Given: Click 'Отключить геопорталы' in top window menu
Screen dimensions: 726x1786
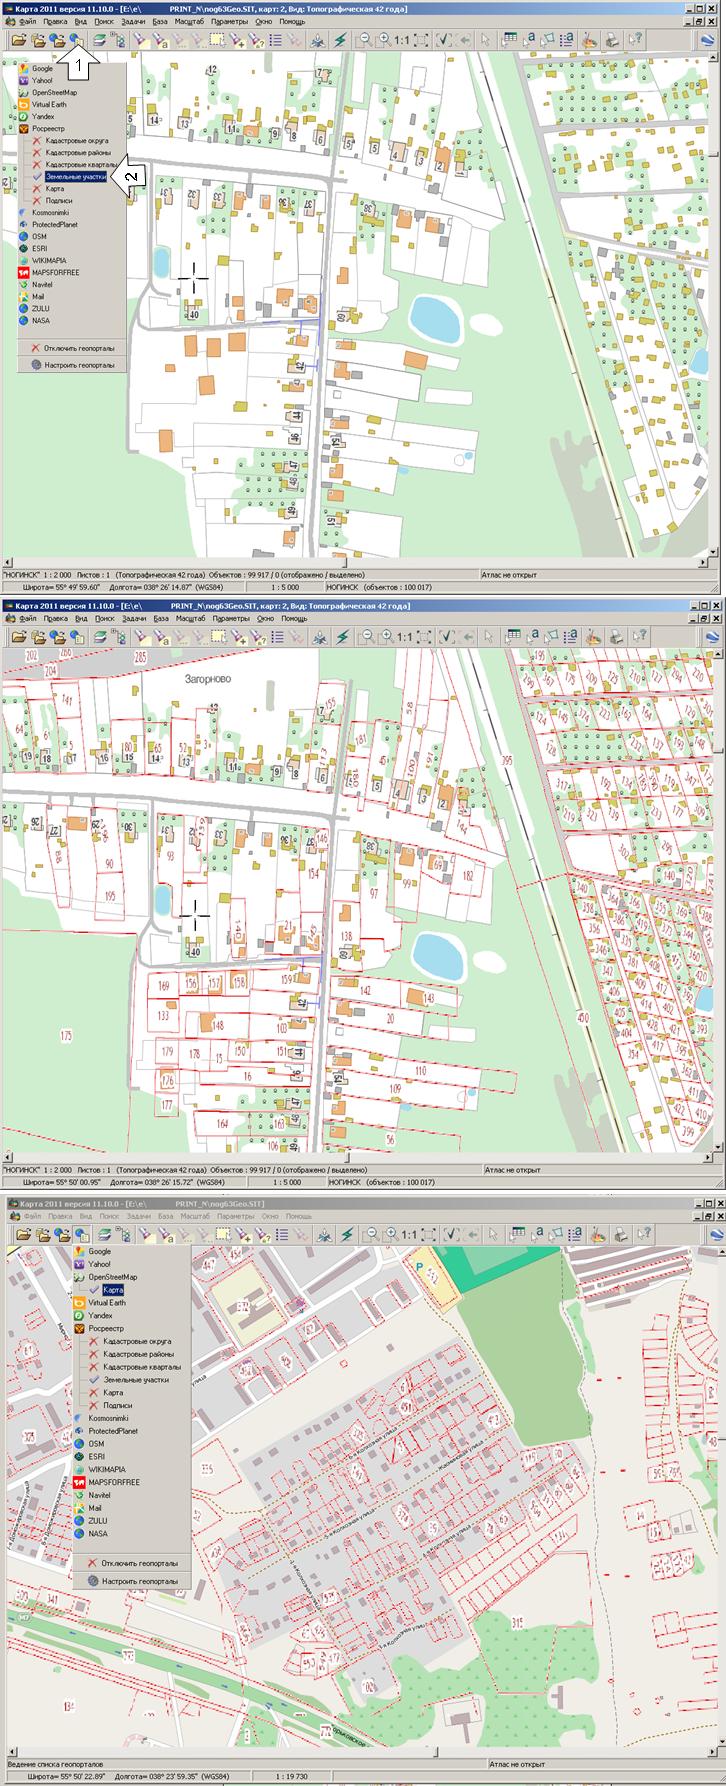Looking at the screenshot, I should pos(78,349).
